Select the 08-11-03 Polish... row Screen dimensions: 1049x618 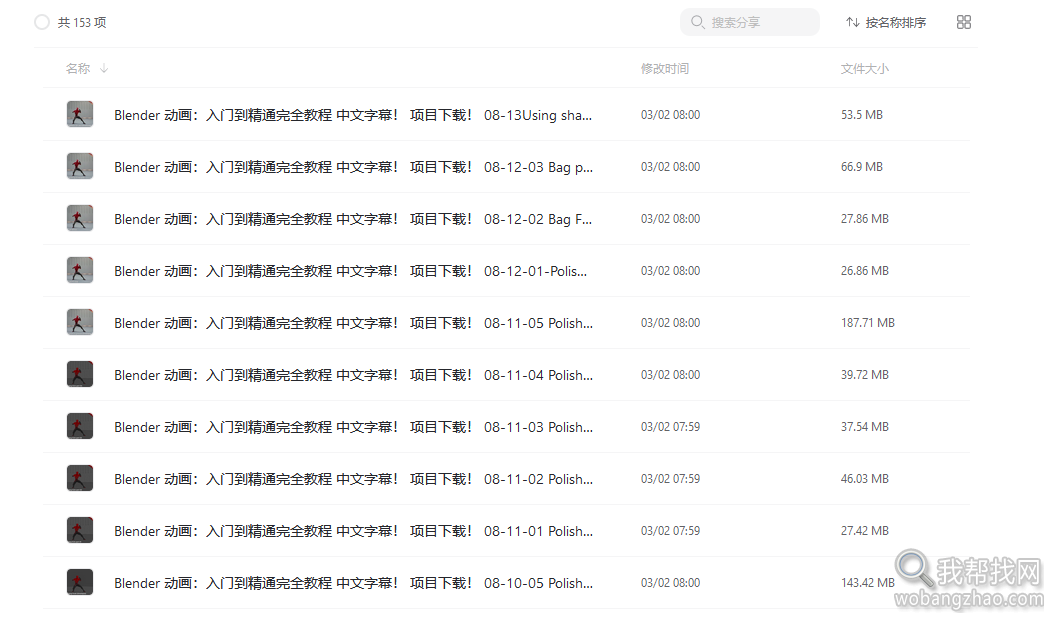506,427
